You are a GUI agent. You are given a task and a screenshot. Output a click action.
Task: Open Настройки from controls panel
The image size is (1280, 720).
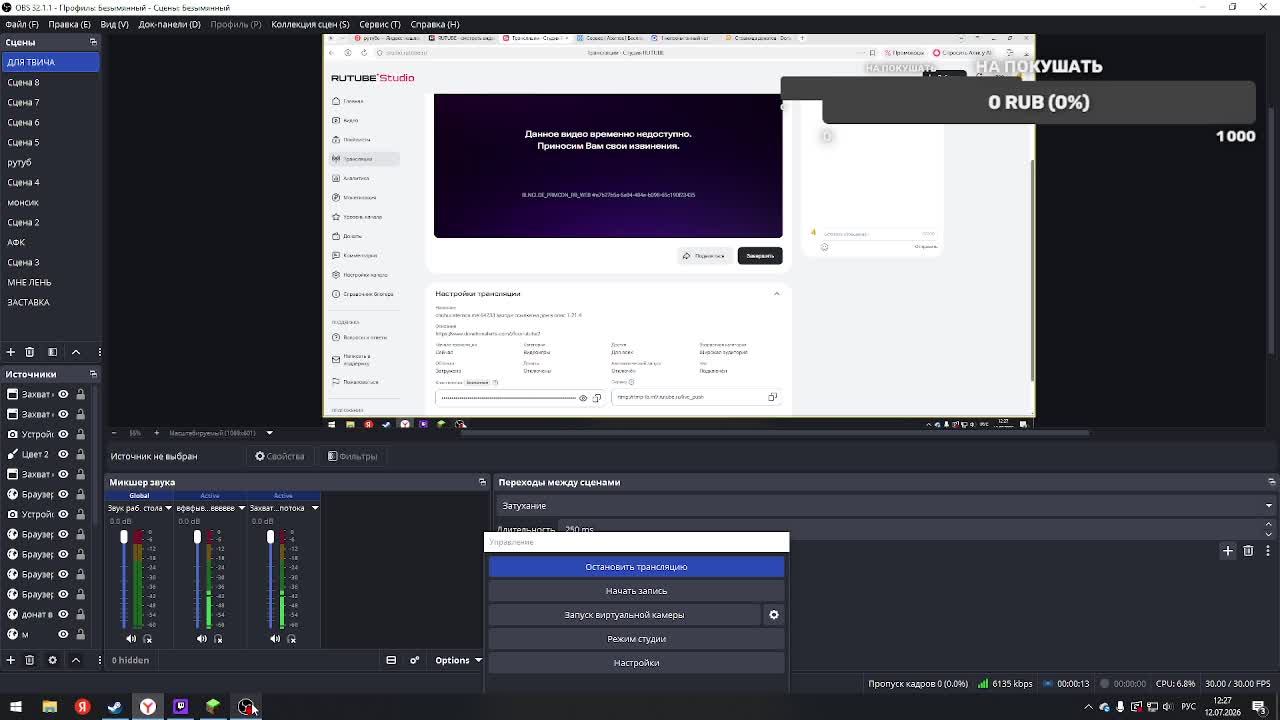(x=636, y=663)
